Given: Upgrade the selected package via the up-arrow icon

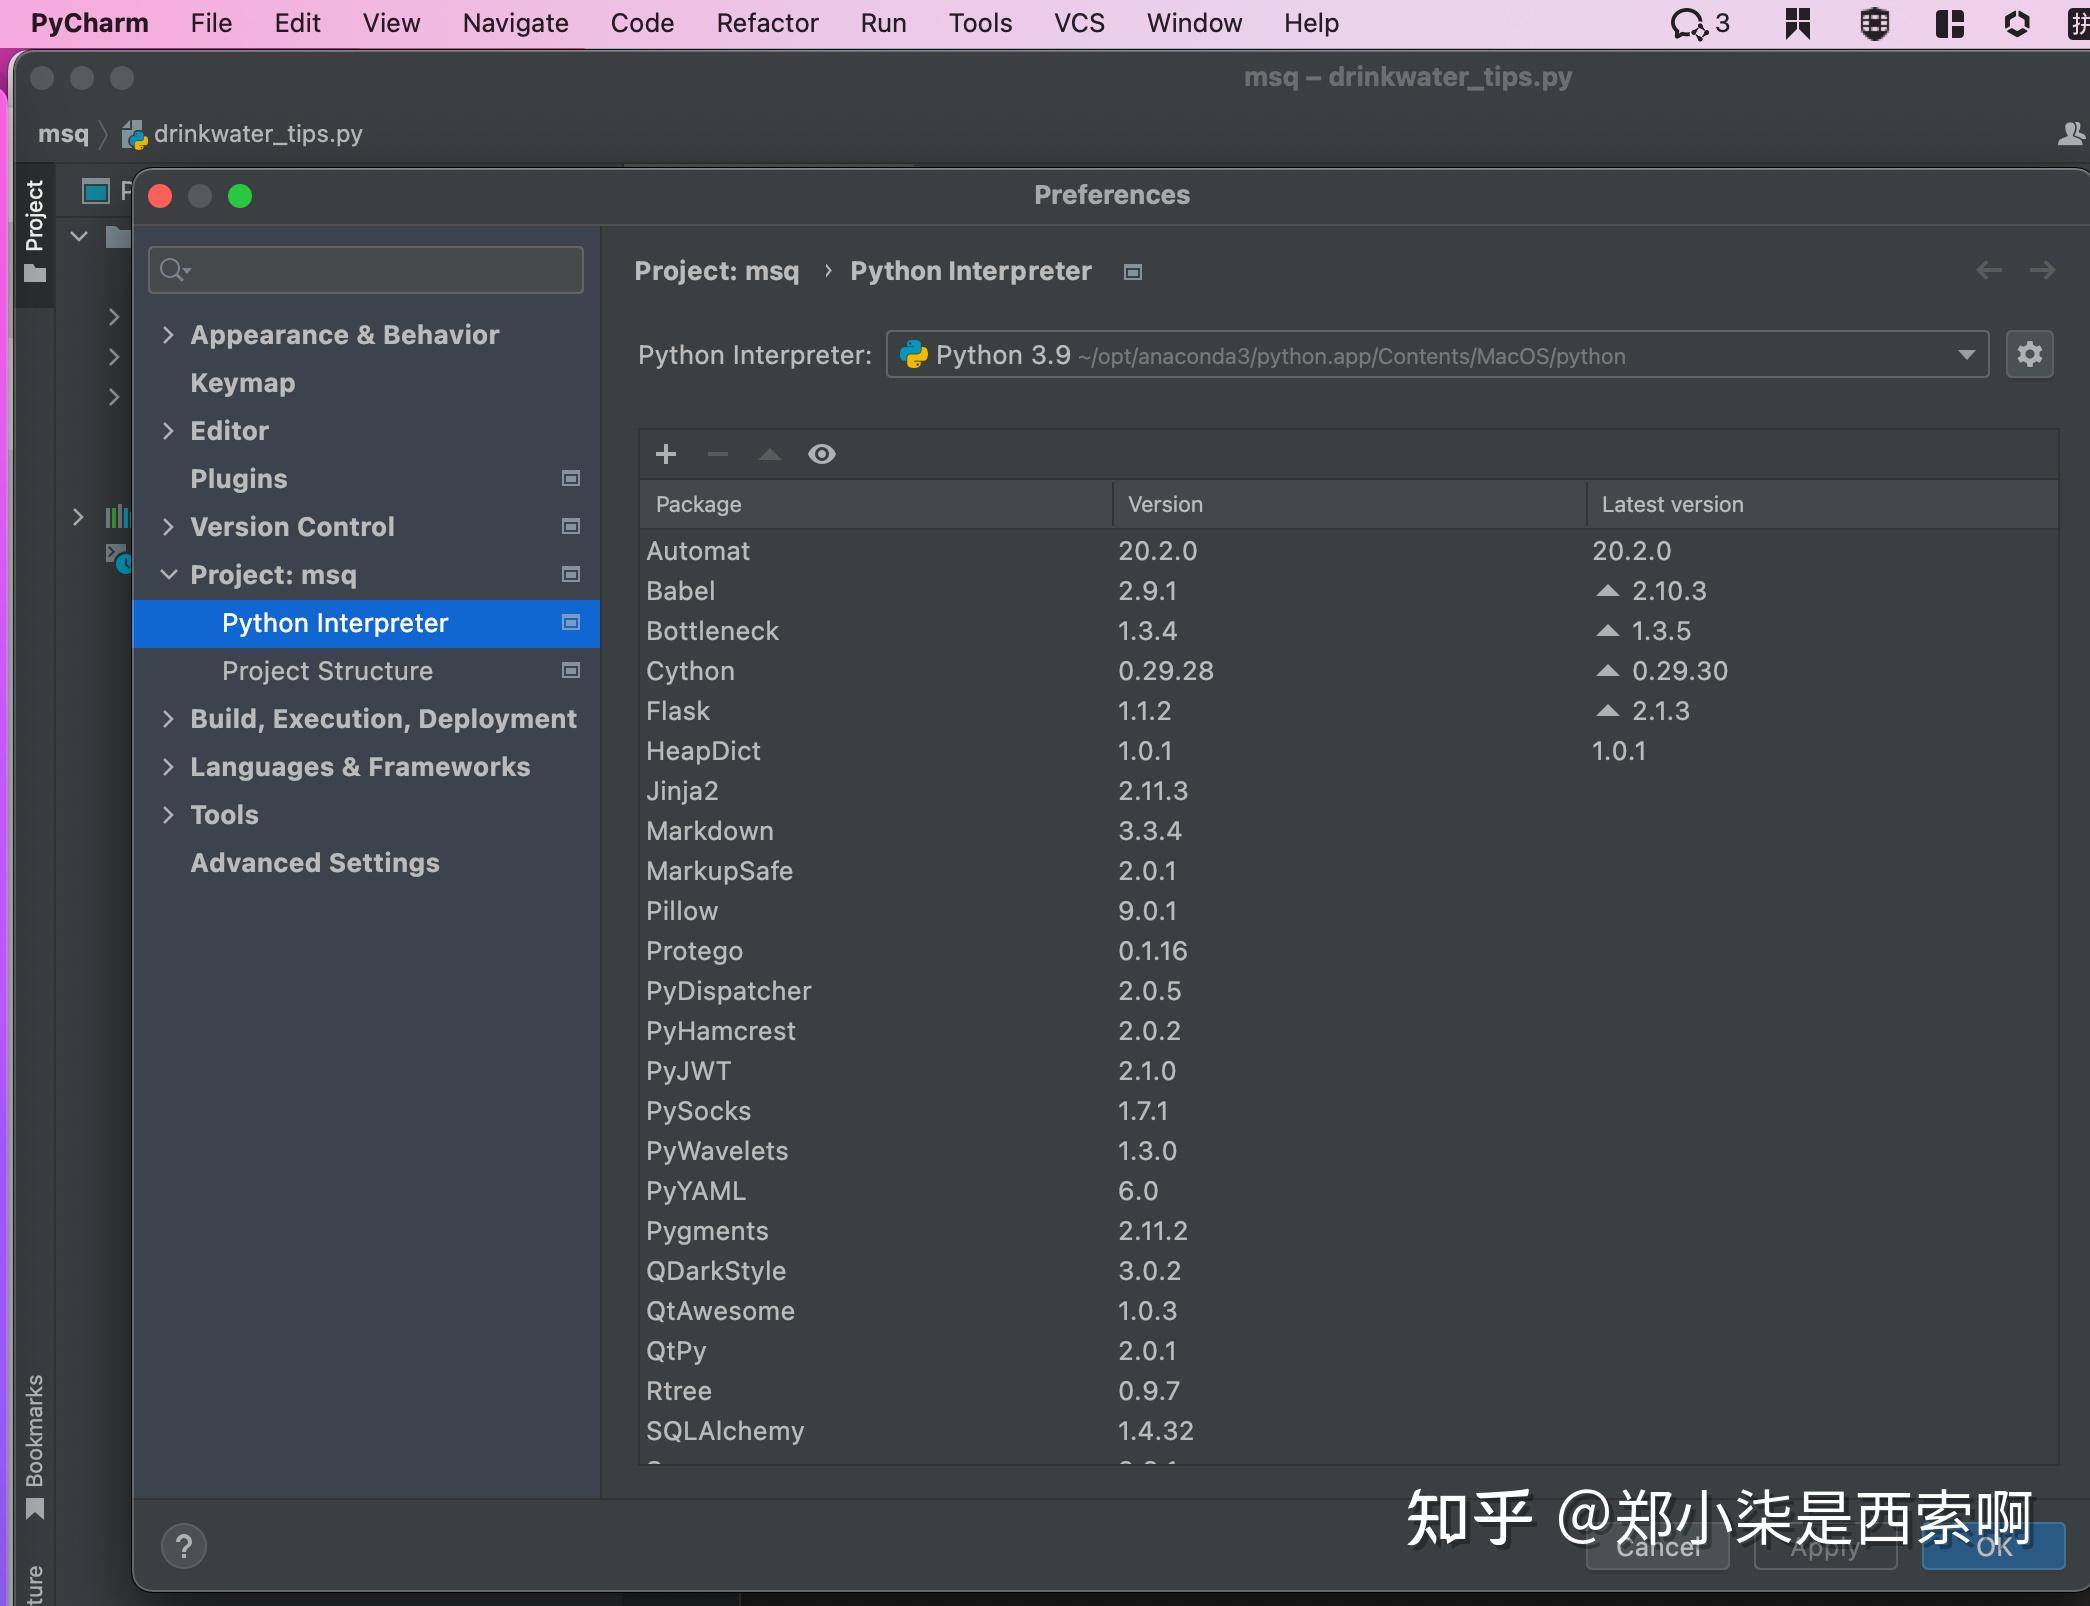Looking at the screenshot, I should [x=768, y=454].
